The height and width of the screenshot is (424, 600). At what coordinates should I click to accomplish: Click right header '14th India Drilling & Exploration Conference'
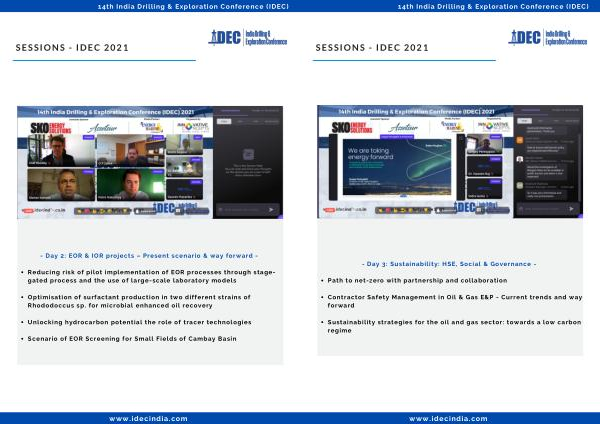coord(493,7)
